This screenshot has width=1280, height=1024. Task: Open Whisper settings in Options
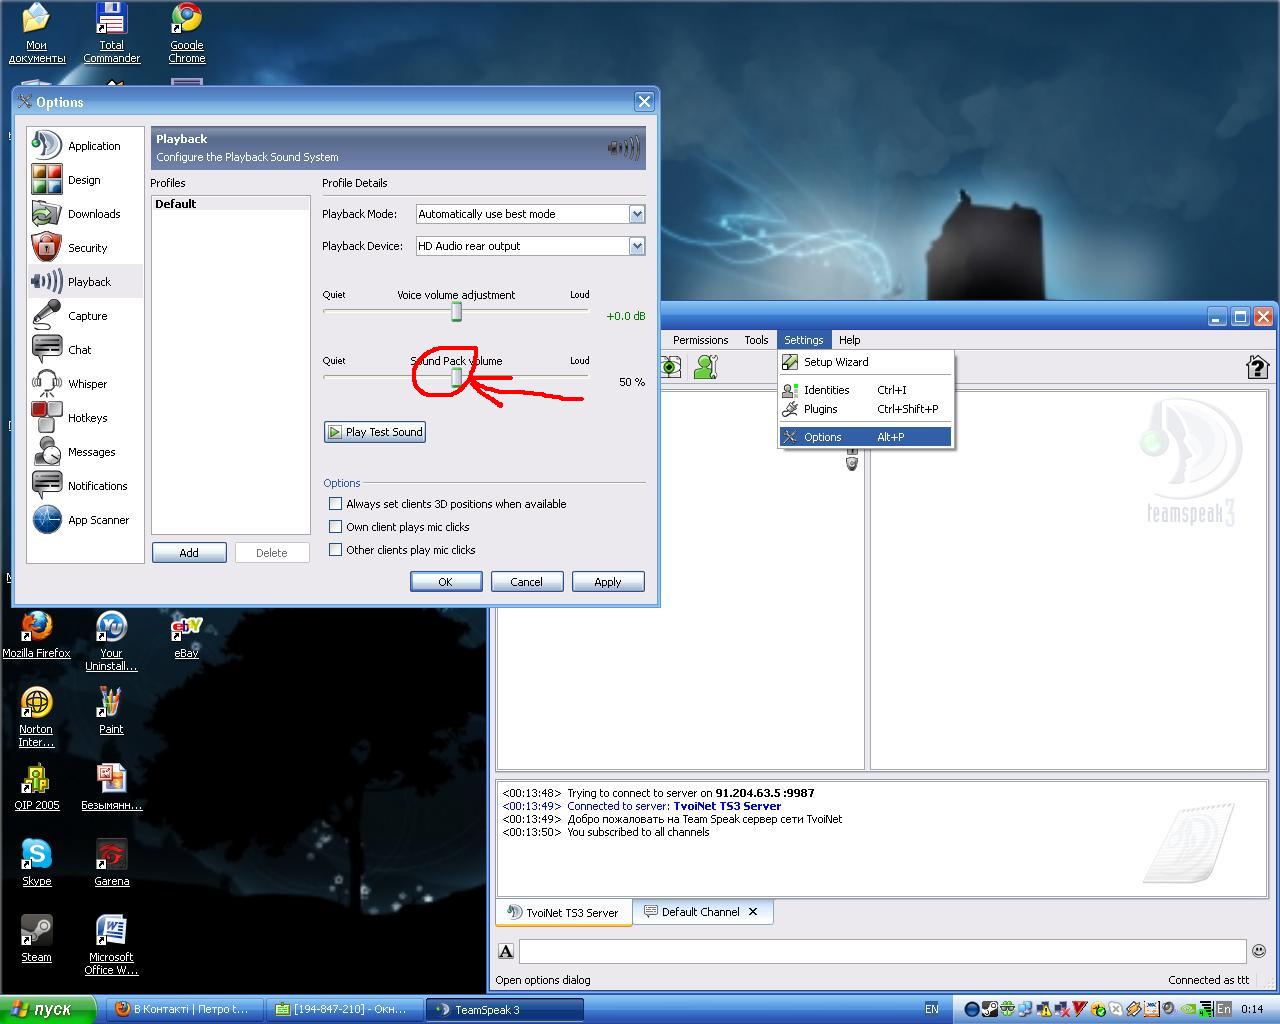(x=85, y=384)
